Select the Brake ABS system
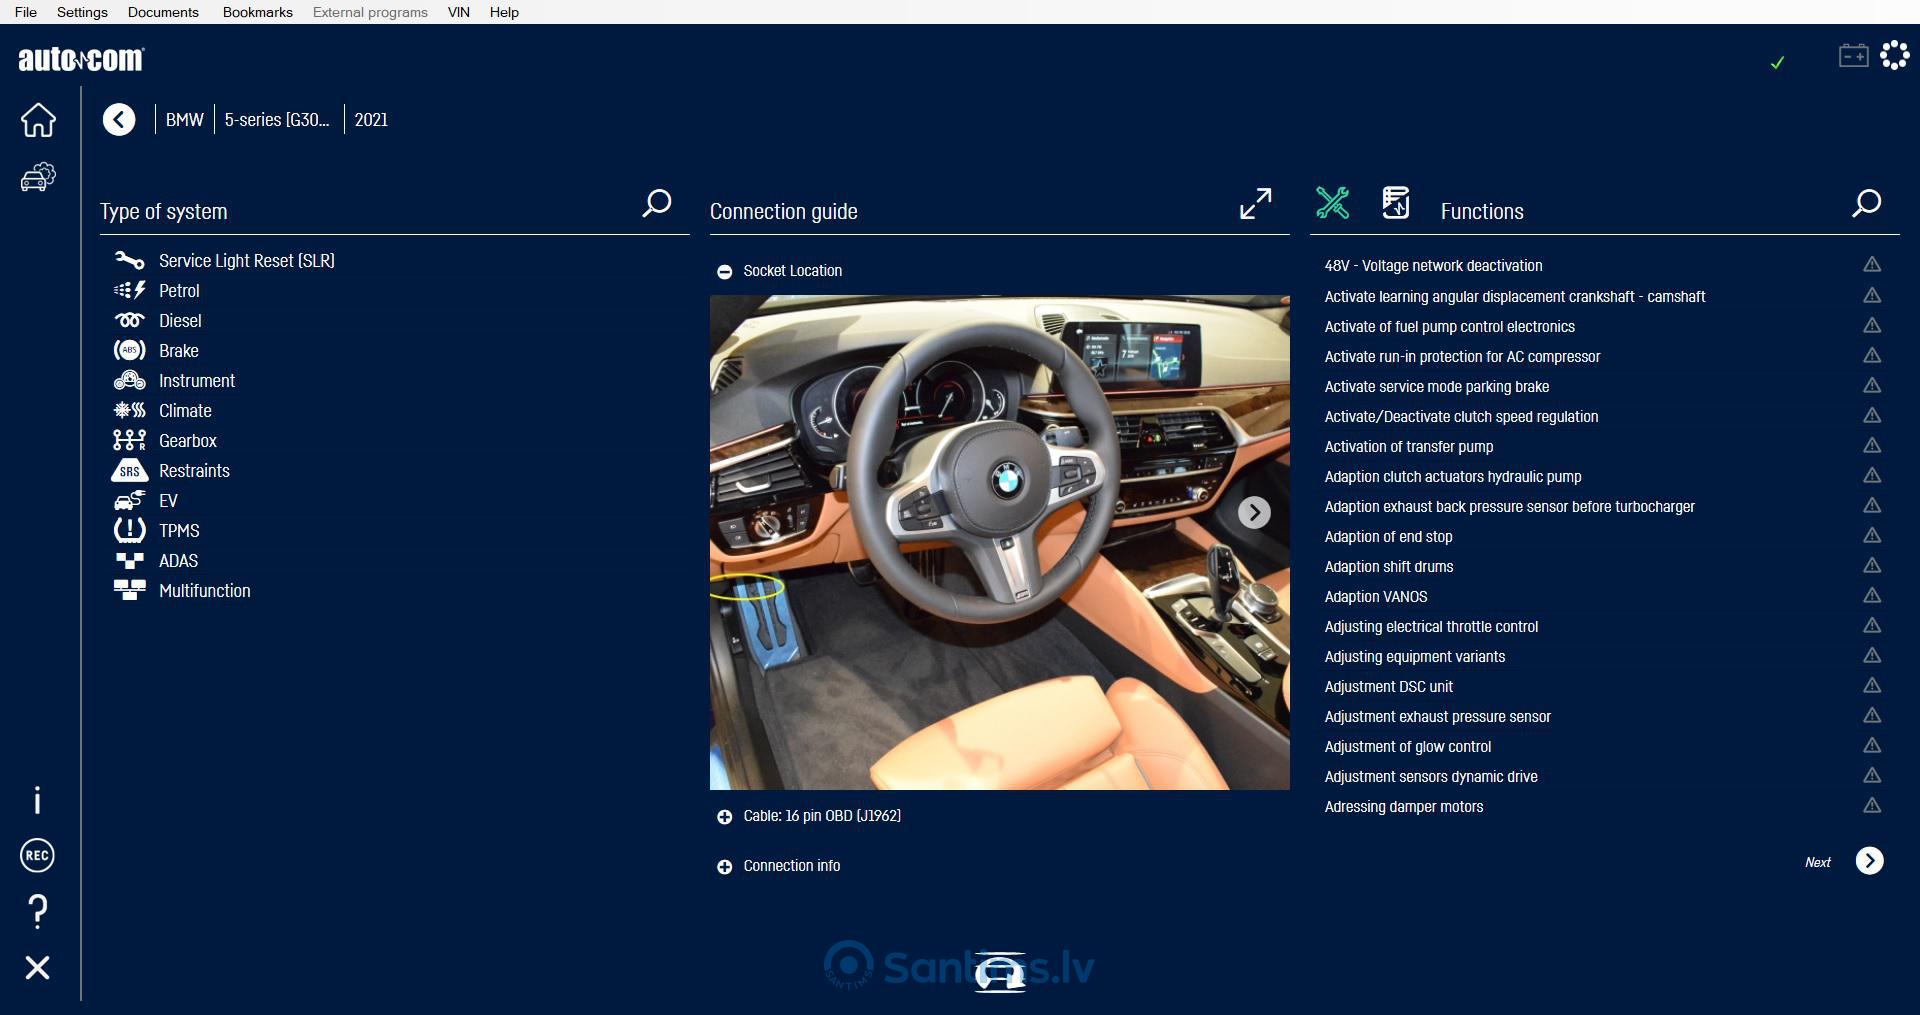1920x1015 pixels. 178,351
